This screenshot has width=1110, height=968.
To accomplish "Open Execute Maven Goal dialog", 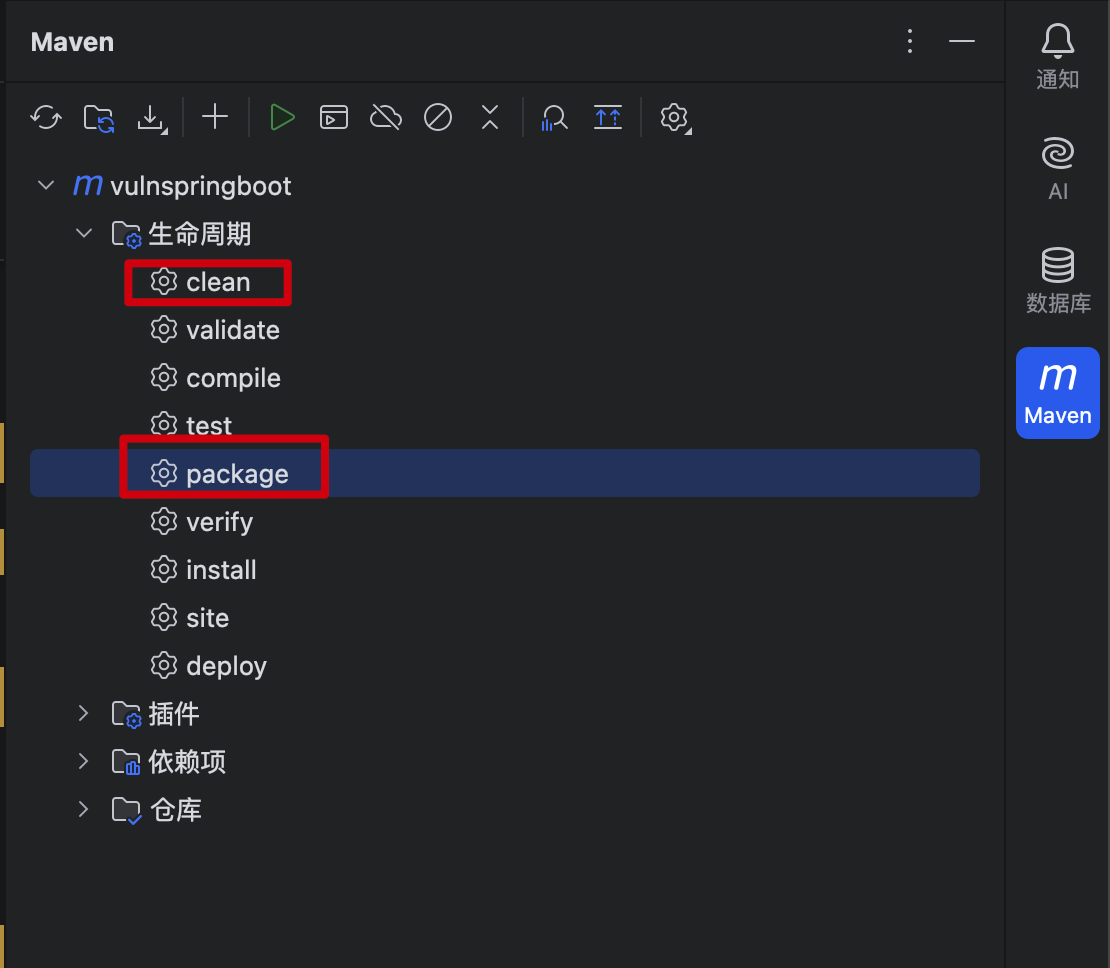I will [333, 118].
